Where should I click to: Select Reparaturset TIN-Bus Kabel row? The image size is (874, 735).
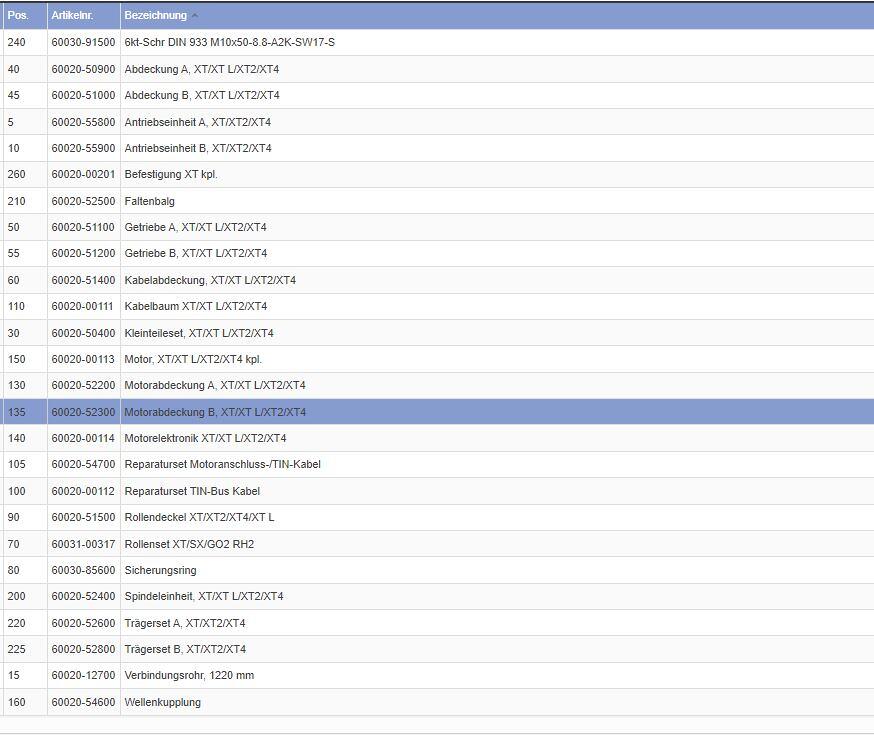(192, 491)
